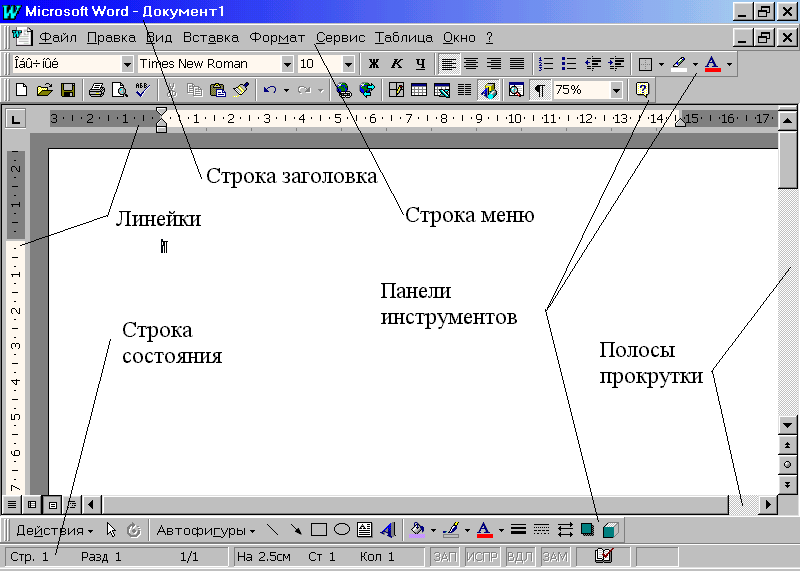The height and width of the screenshot is (571, 800).
Task: Open the 3-D effects button
Action: click(611, 530)
